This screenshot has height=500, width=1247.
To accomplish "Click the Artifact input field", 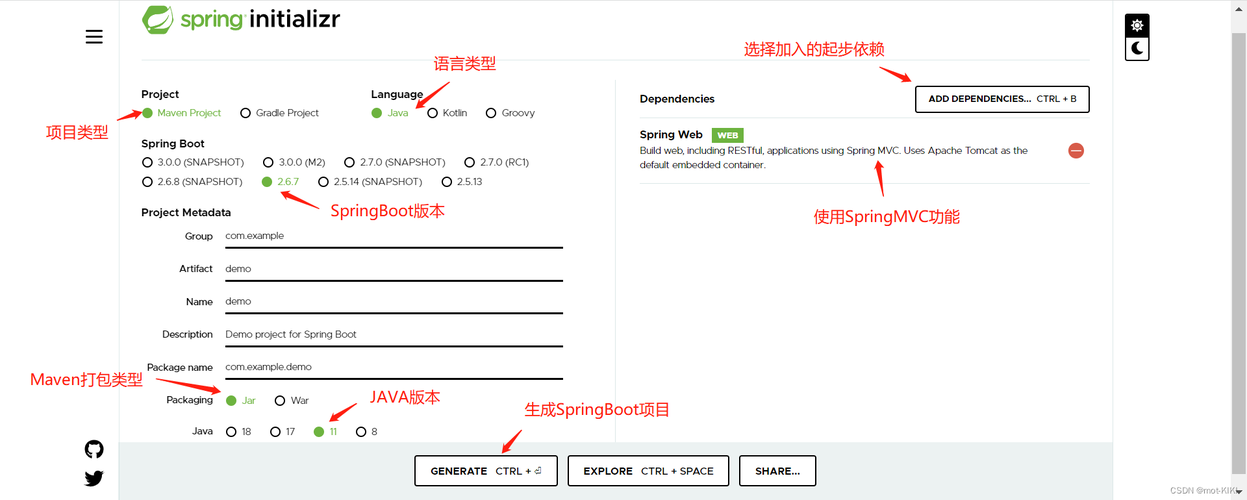I will (x=392, y=269).
